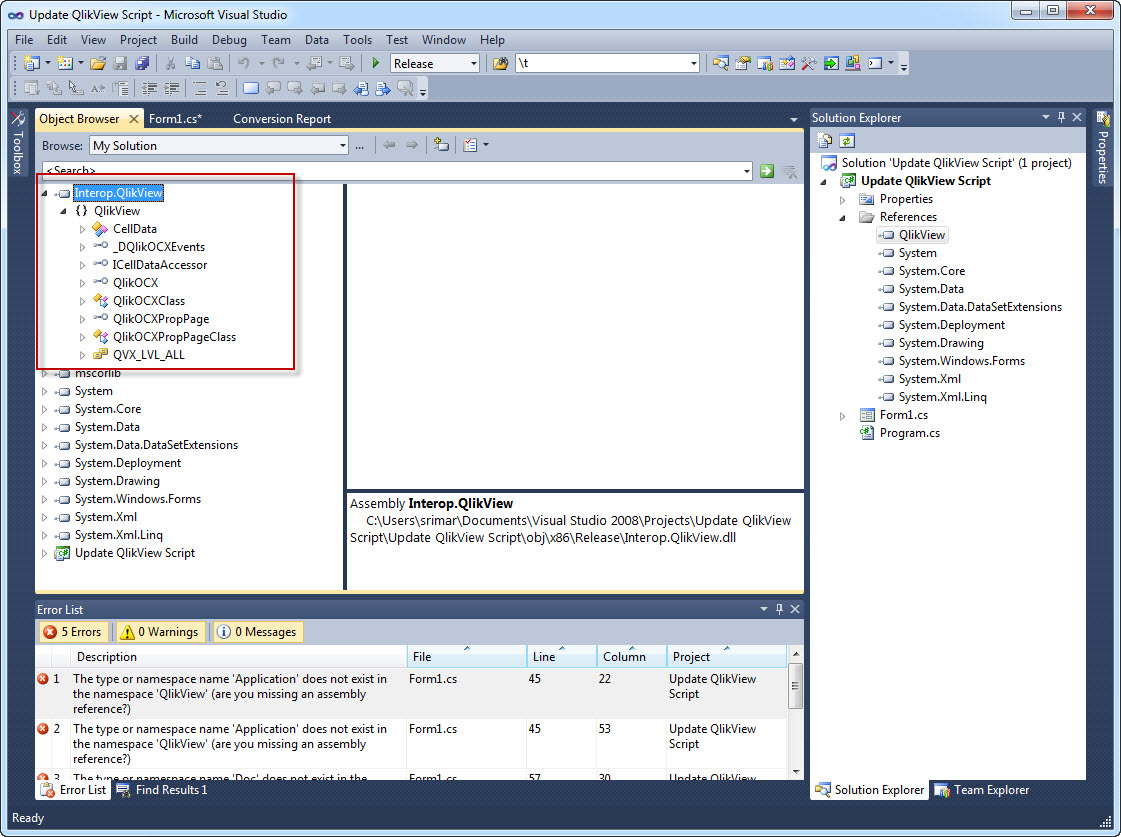Expand the System.Windows.Forms assembly node
Viewport: 1121px width, 837px height.
(44, 500)
